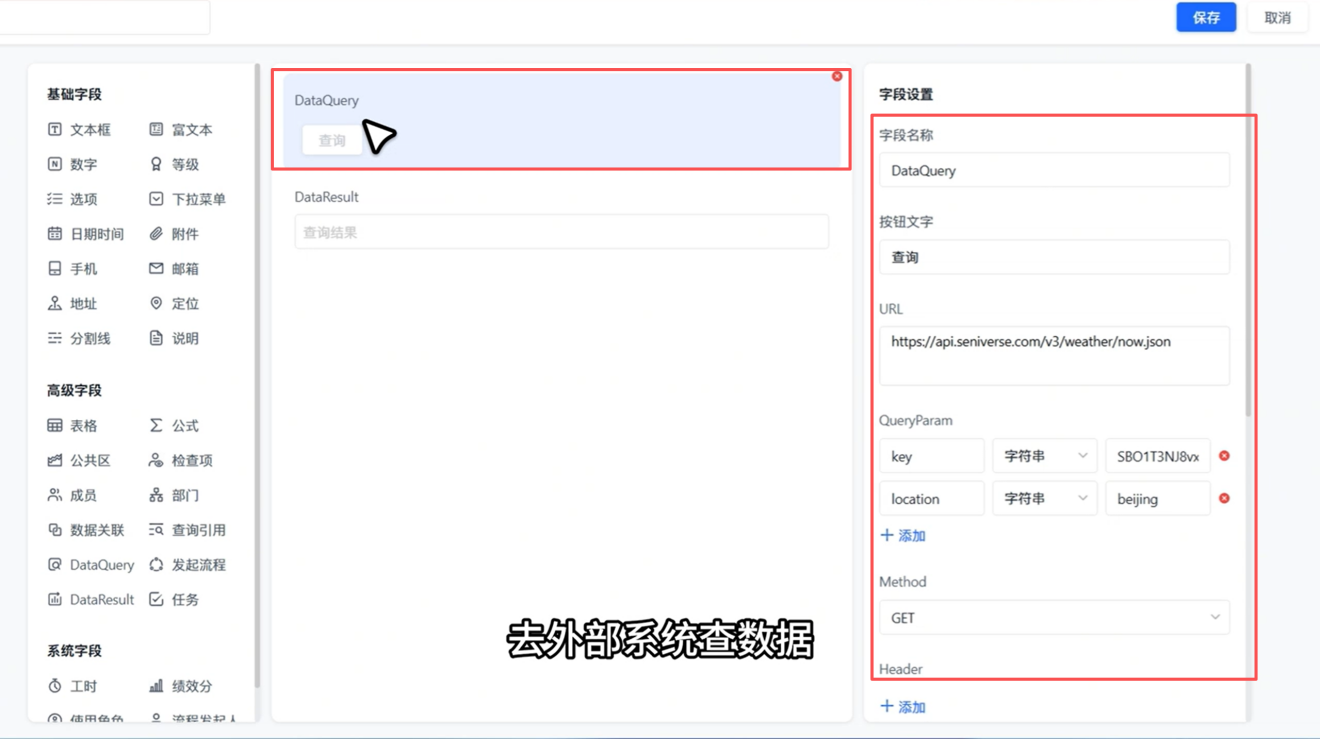Click the left field list scrollbar
This screenshot has width=1320, height=739.
257,375
